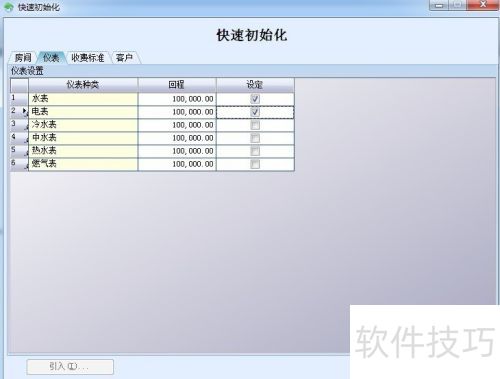Viewport: 500px width, 379px height.
Task: Open the 客户 tab
Action: pyautogui.click(x=124, y=58)
